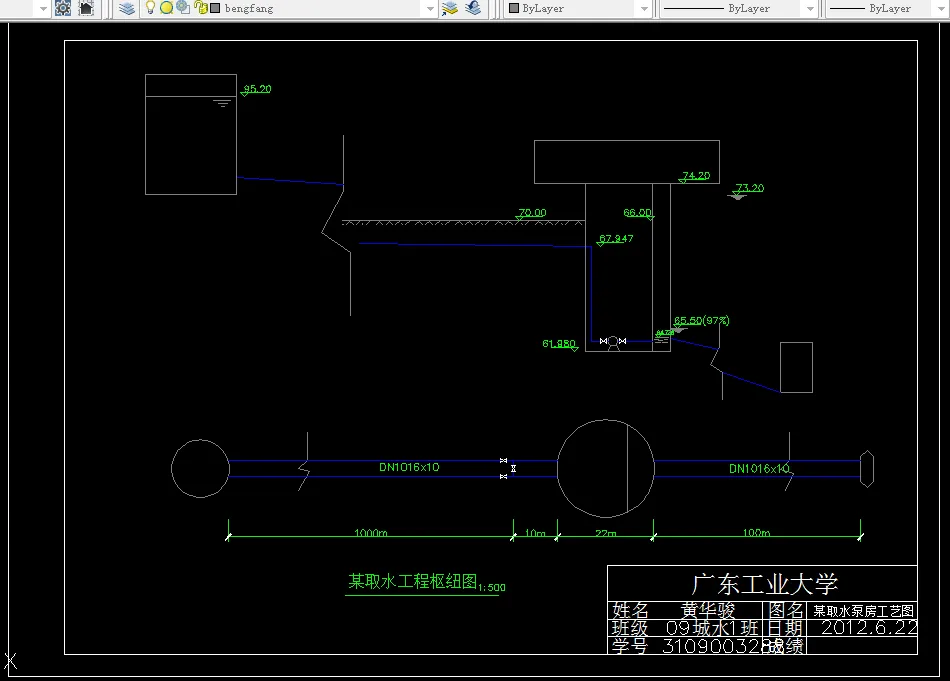Select drawing name 某取水泵房工艺图

pyautogui.click(x=863, y=611)
